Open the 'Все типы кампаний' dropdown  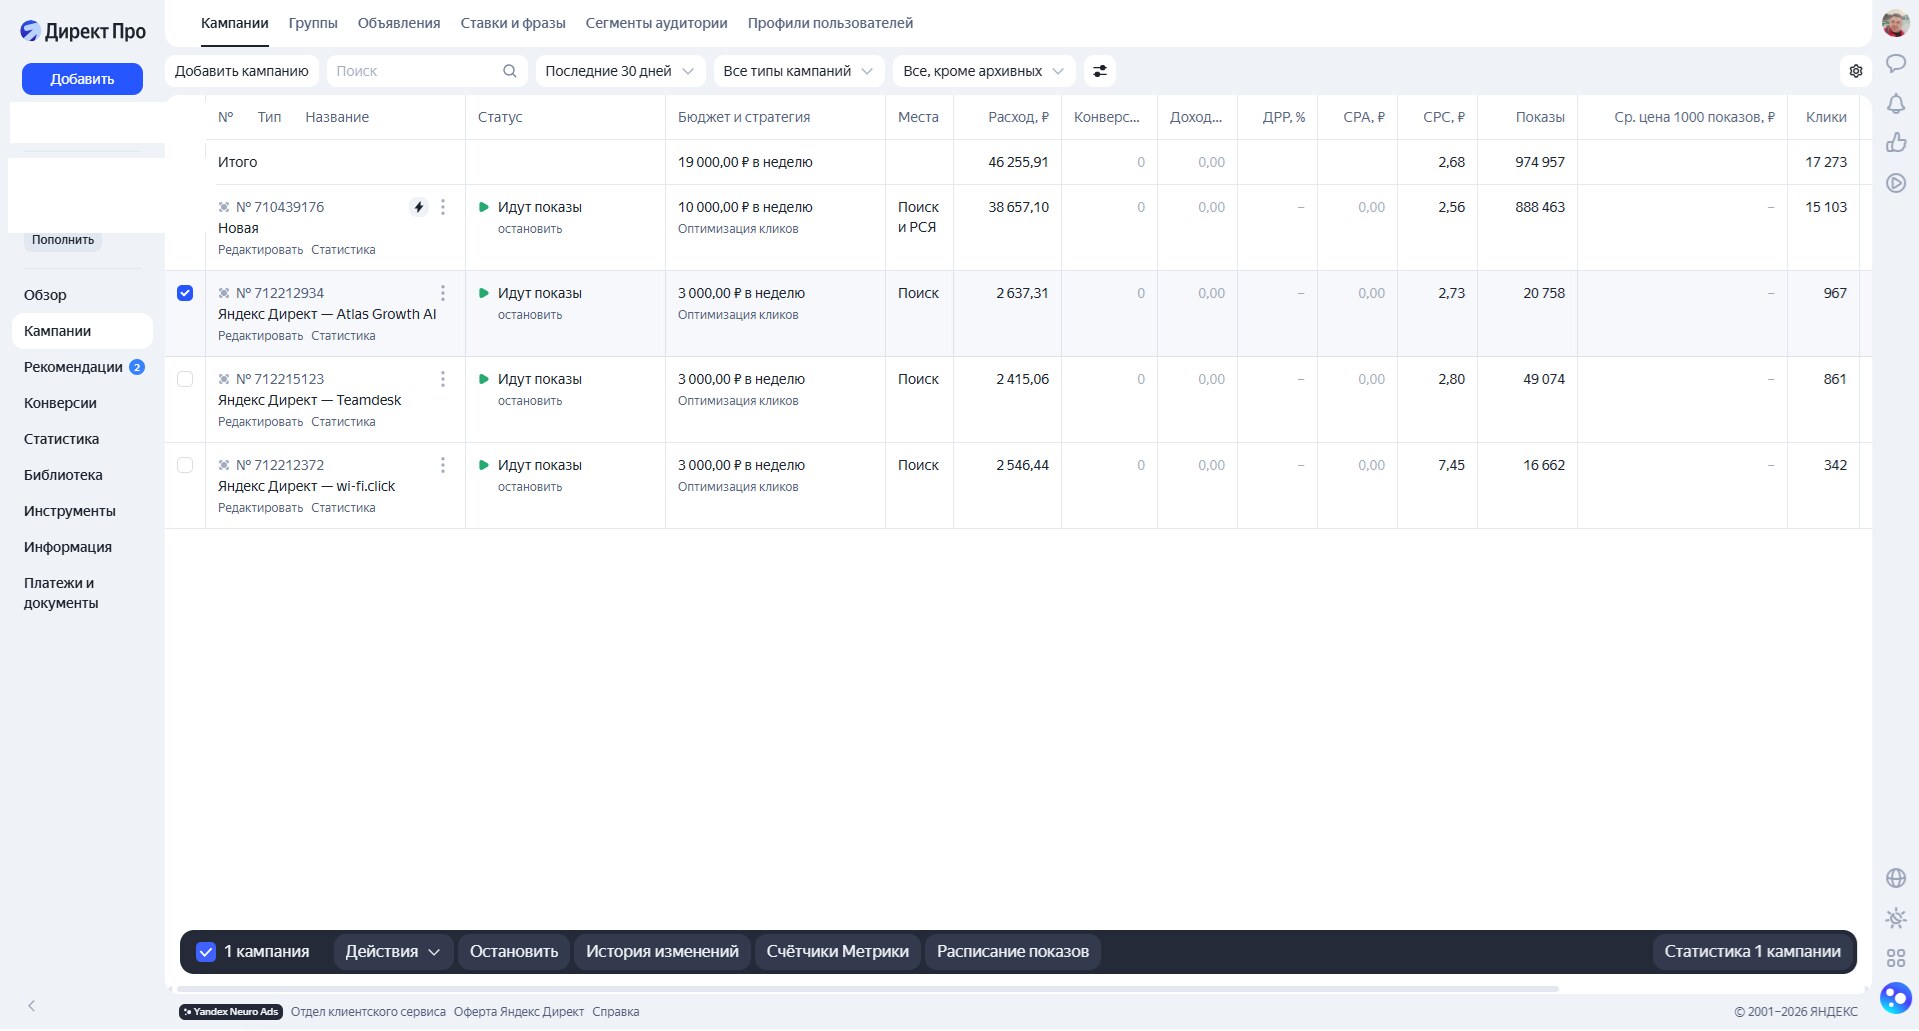[798, 71]
